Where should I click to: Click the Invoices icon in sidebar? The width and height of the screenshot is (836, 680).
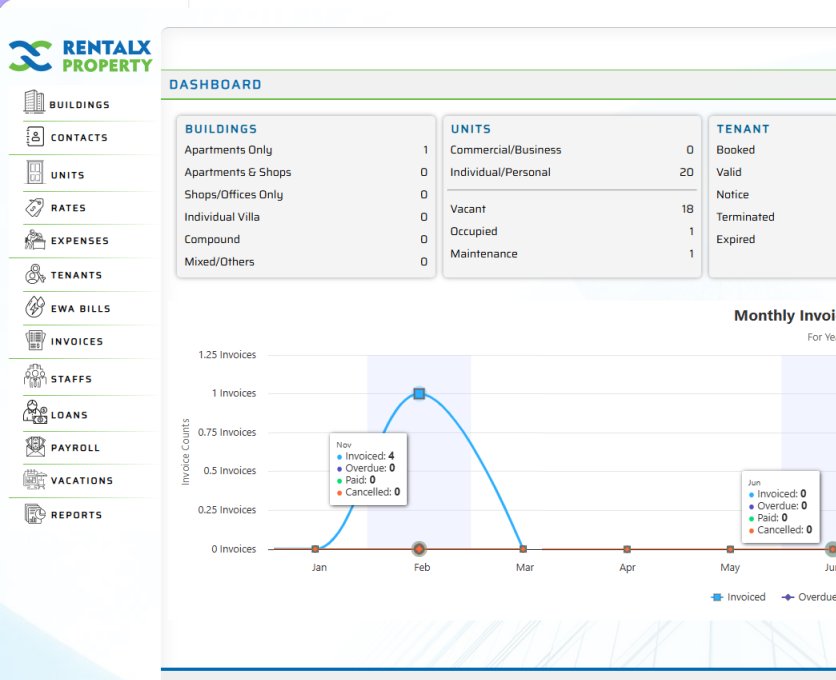tap(34, 341)
